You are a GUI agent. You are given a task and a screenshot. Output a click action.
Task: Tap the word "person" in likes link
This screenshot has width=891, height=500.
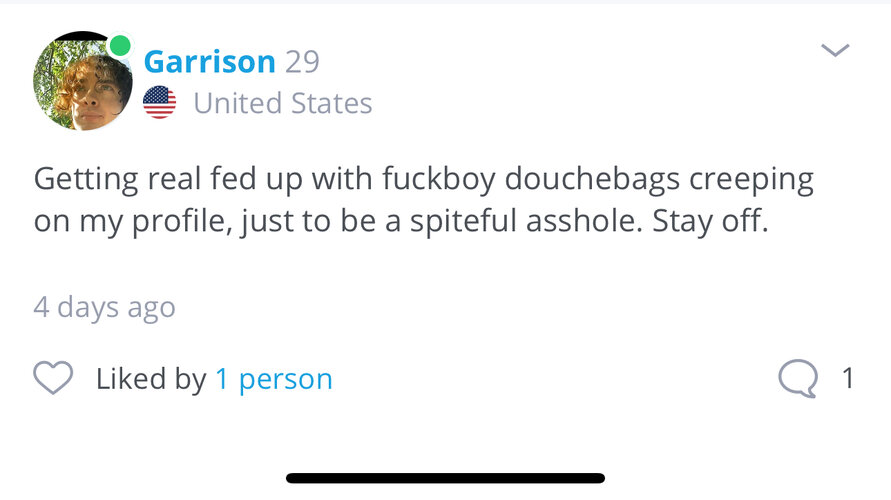pos(286,380)
